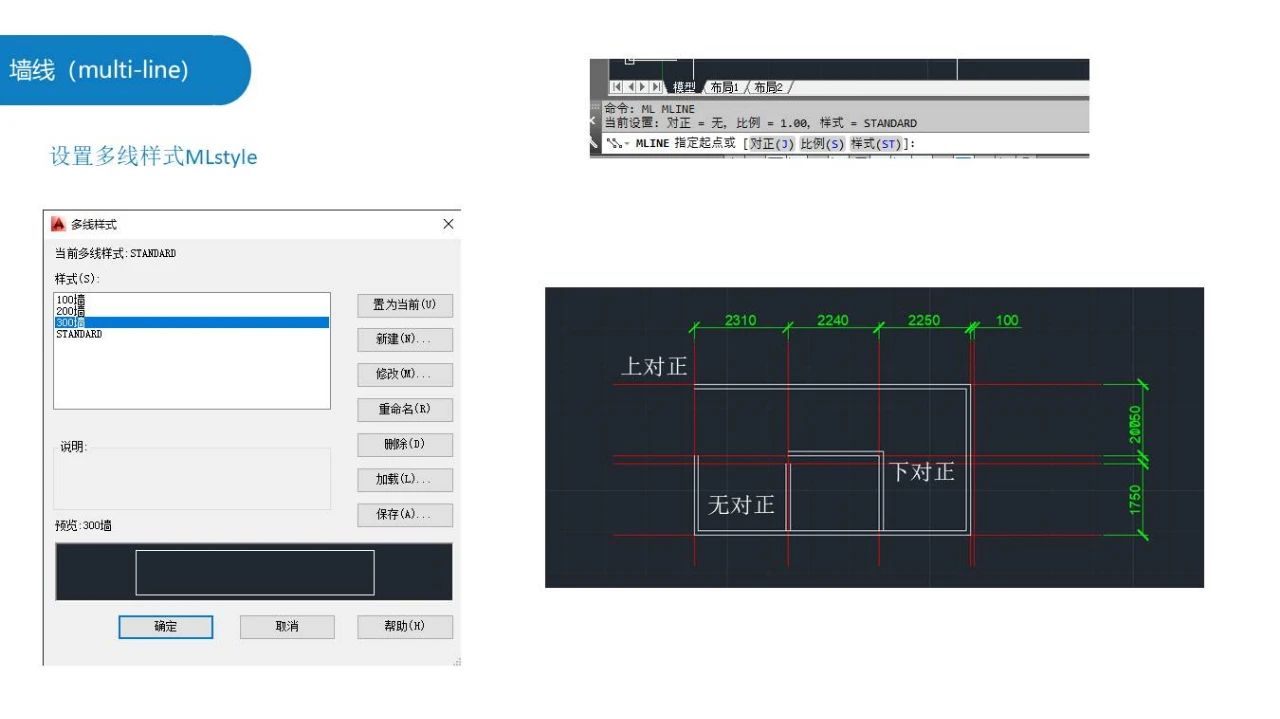Click the 下对正 label in drawing
Image resolution: width=1280 pixels, height=719 pixels.
(922, 471)
